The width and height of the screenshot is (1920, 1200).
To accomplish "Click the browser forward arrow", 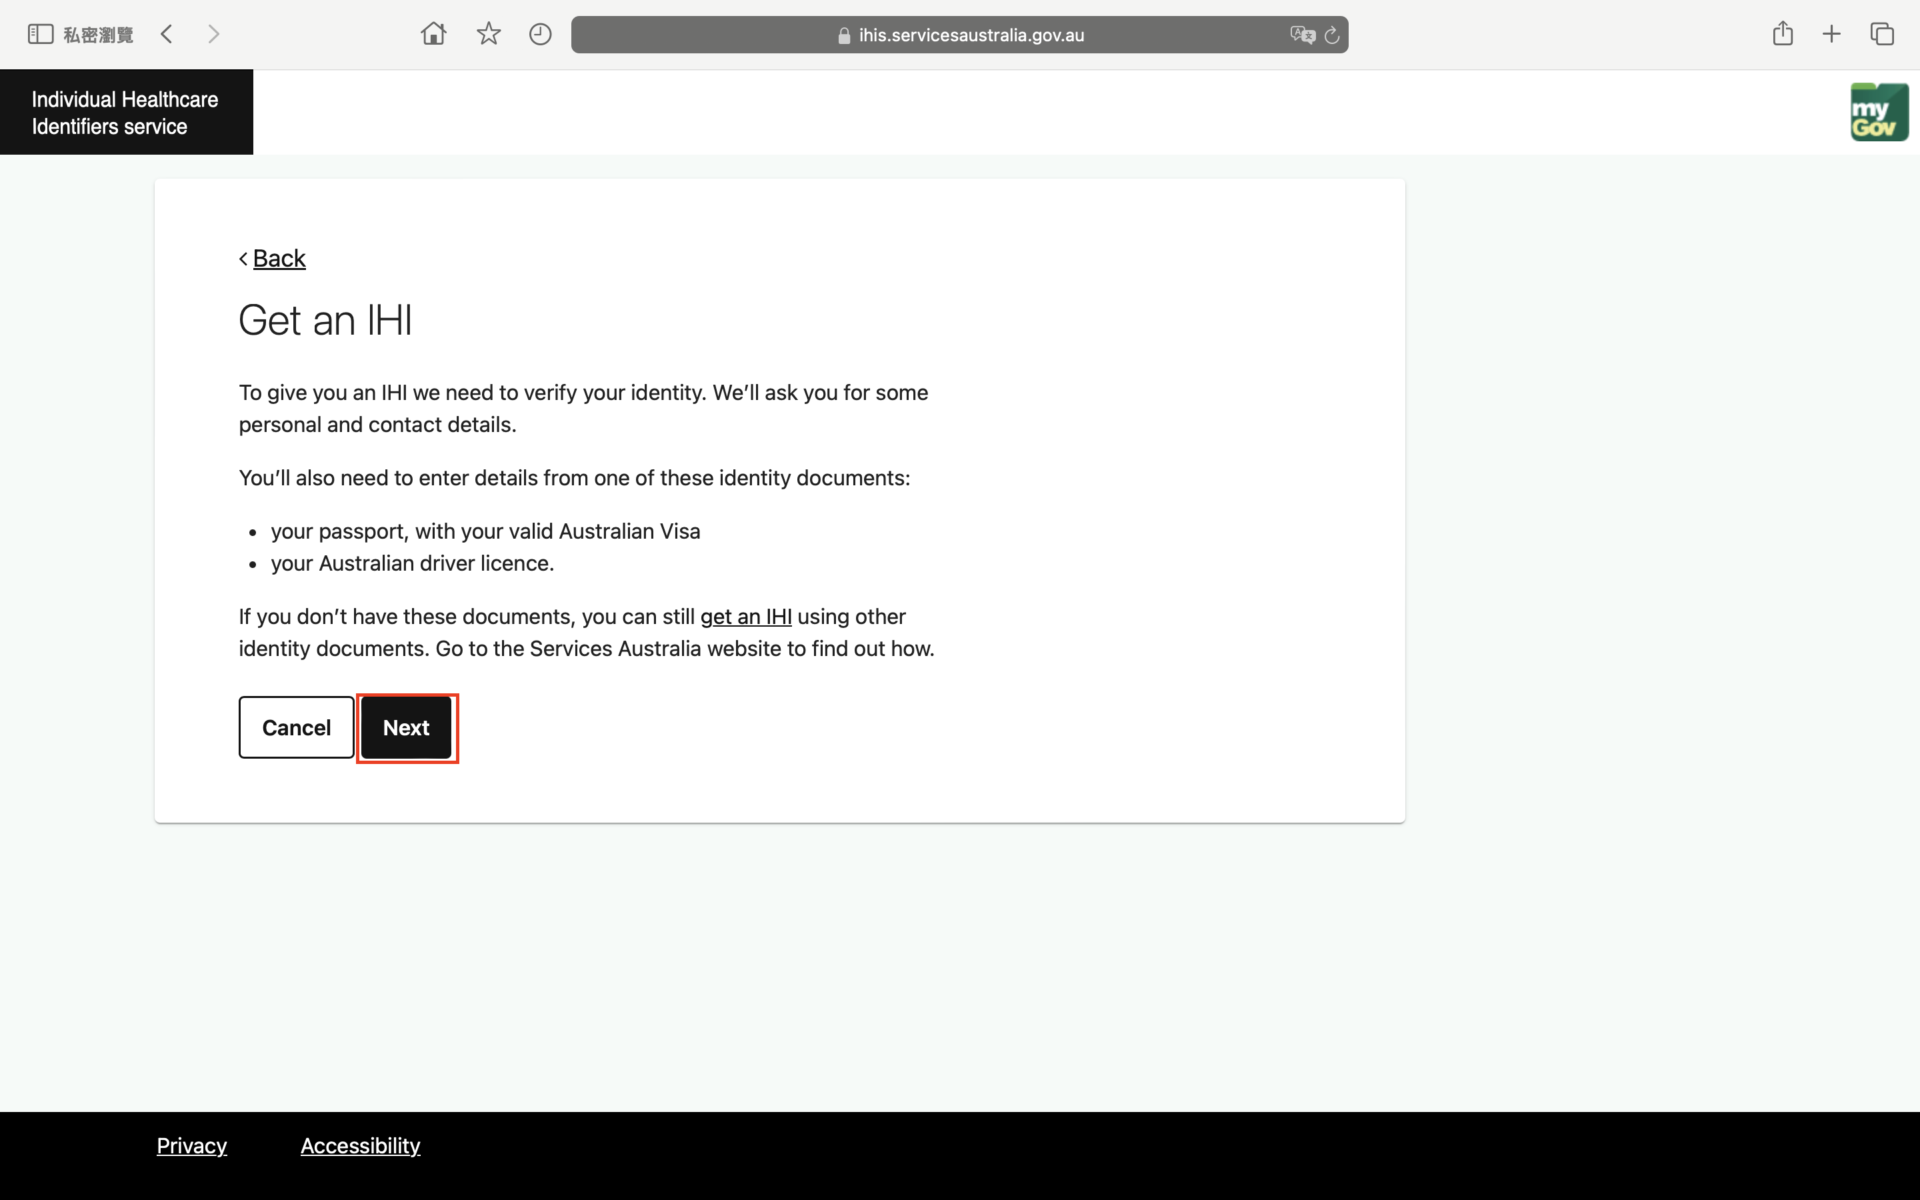I will tap(213, 34).
